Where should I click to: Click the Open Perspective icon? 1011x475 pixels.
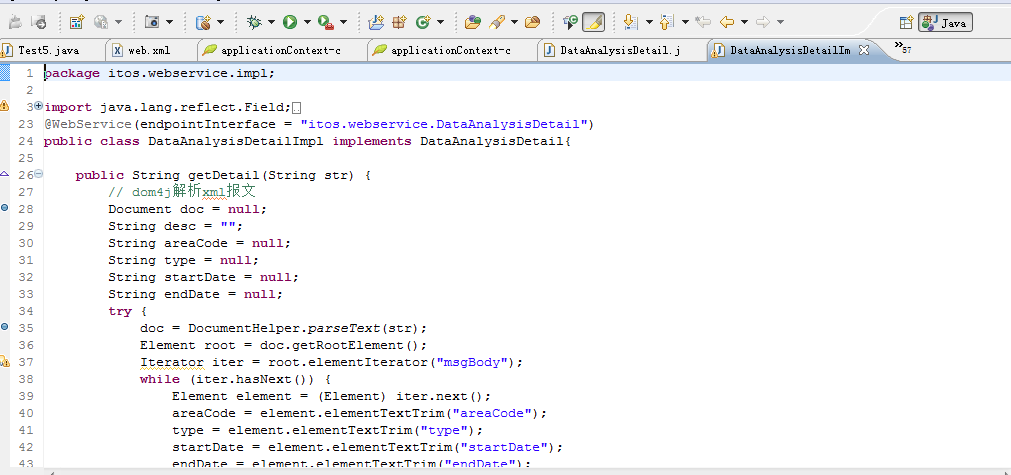[905, 22]
